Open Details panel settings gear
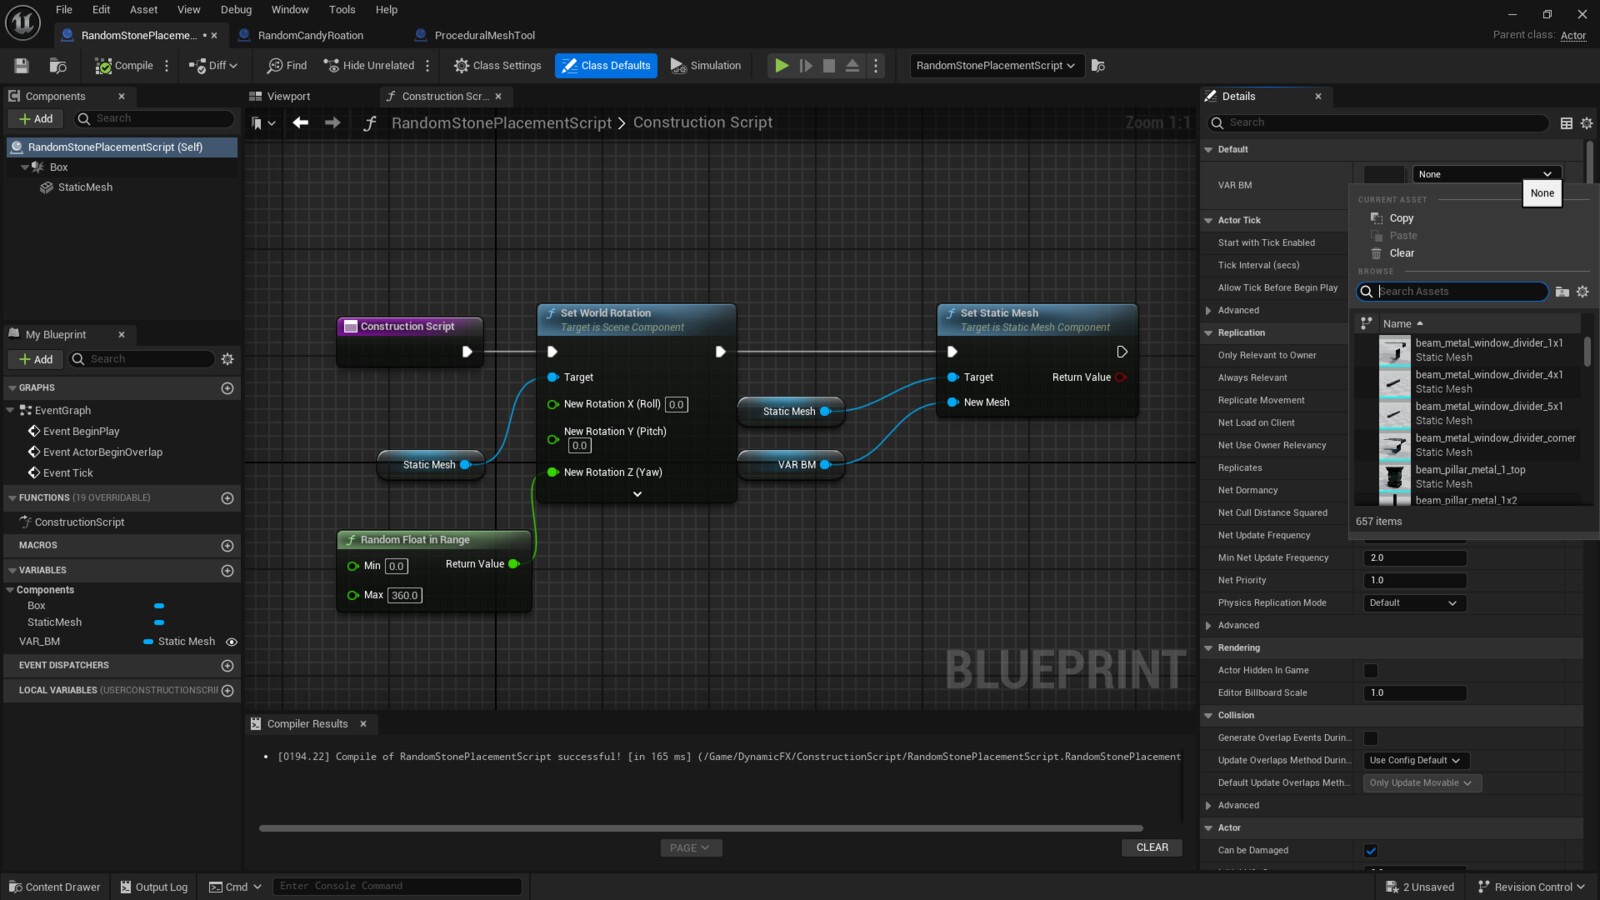 coord(1586,123)
